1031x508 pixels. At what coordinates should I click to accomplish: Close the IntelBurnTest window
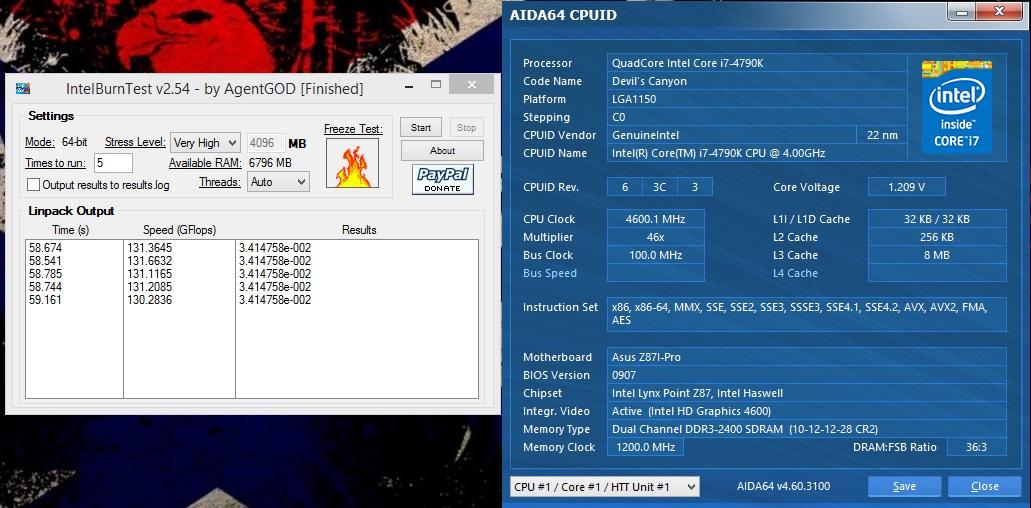(x=471, y=85)
